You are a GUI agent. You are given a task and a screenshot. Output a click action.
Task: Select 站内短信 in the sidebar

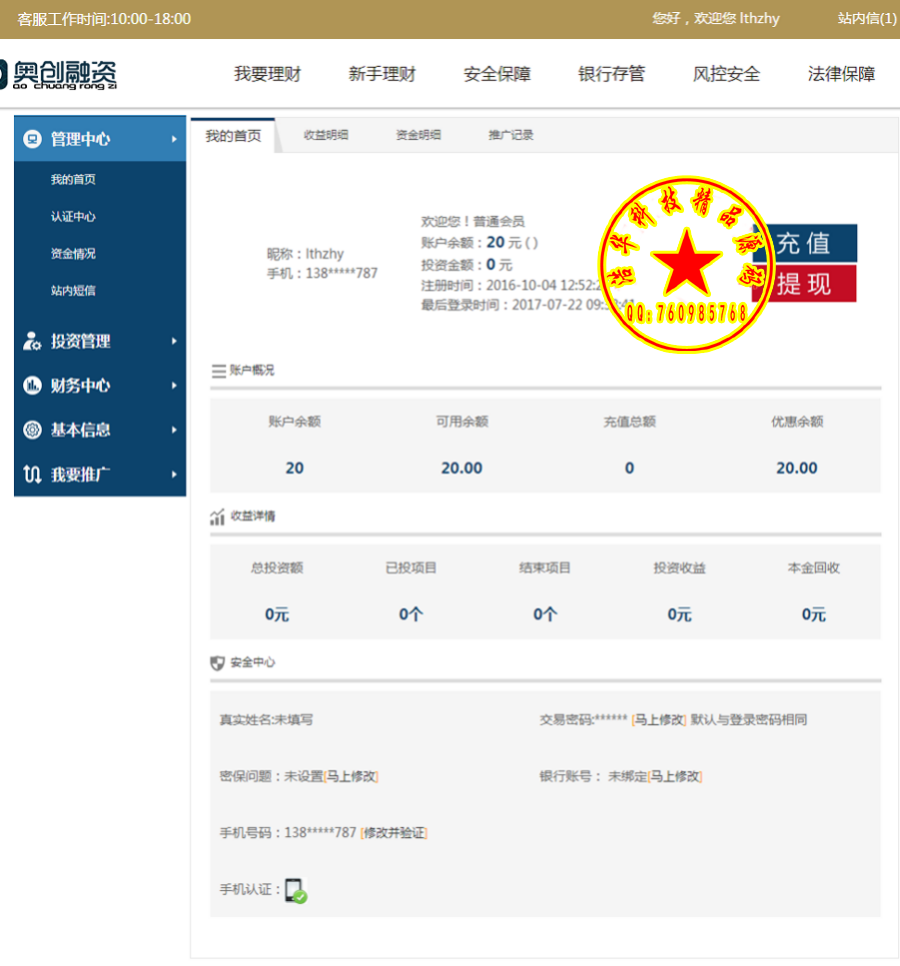point(73,290)
